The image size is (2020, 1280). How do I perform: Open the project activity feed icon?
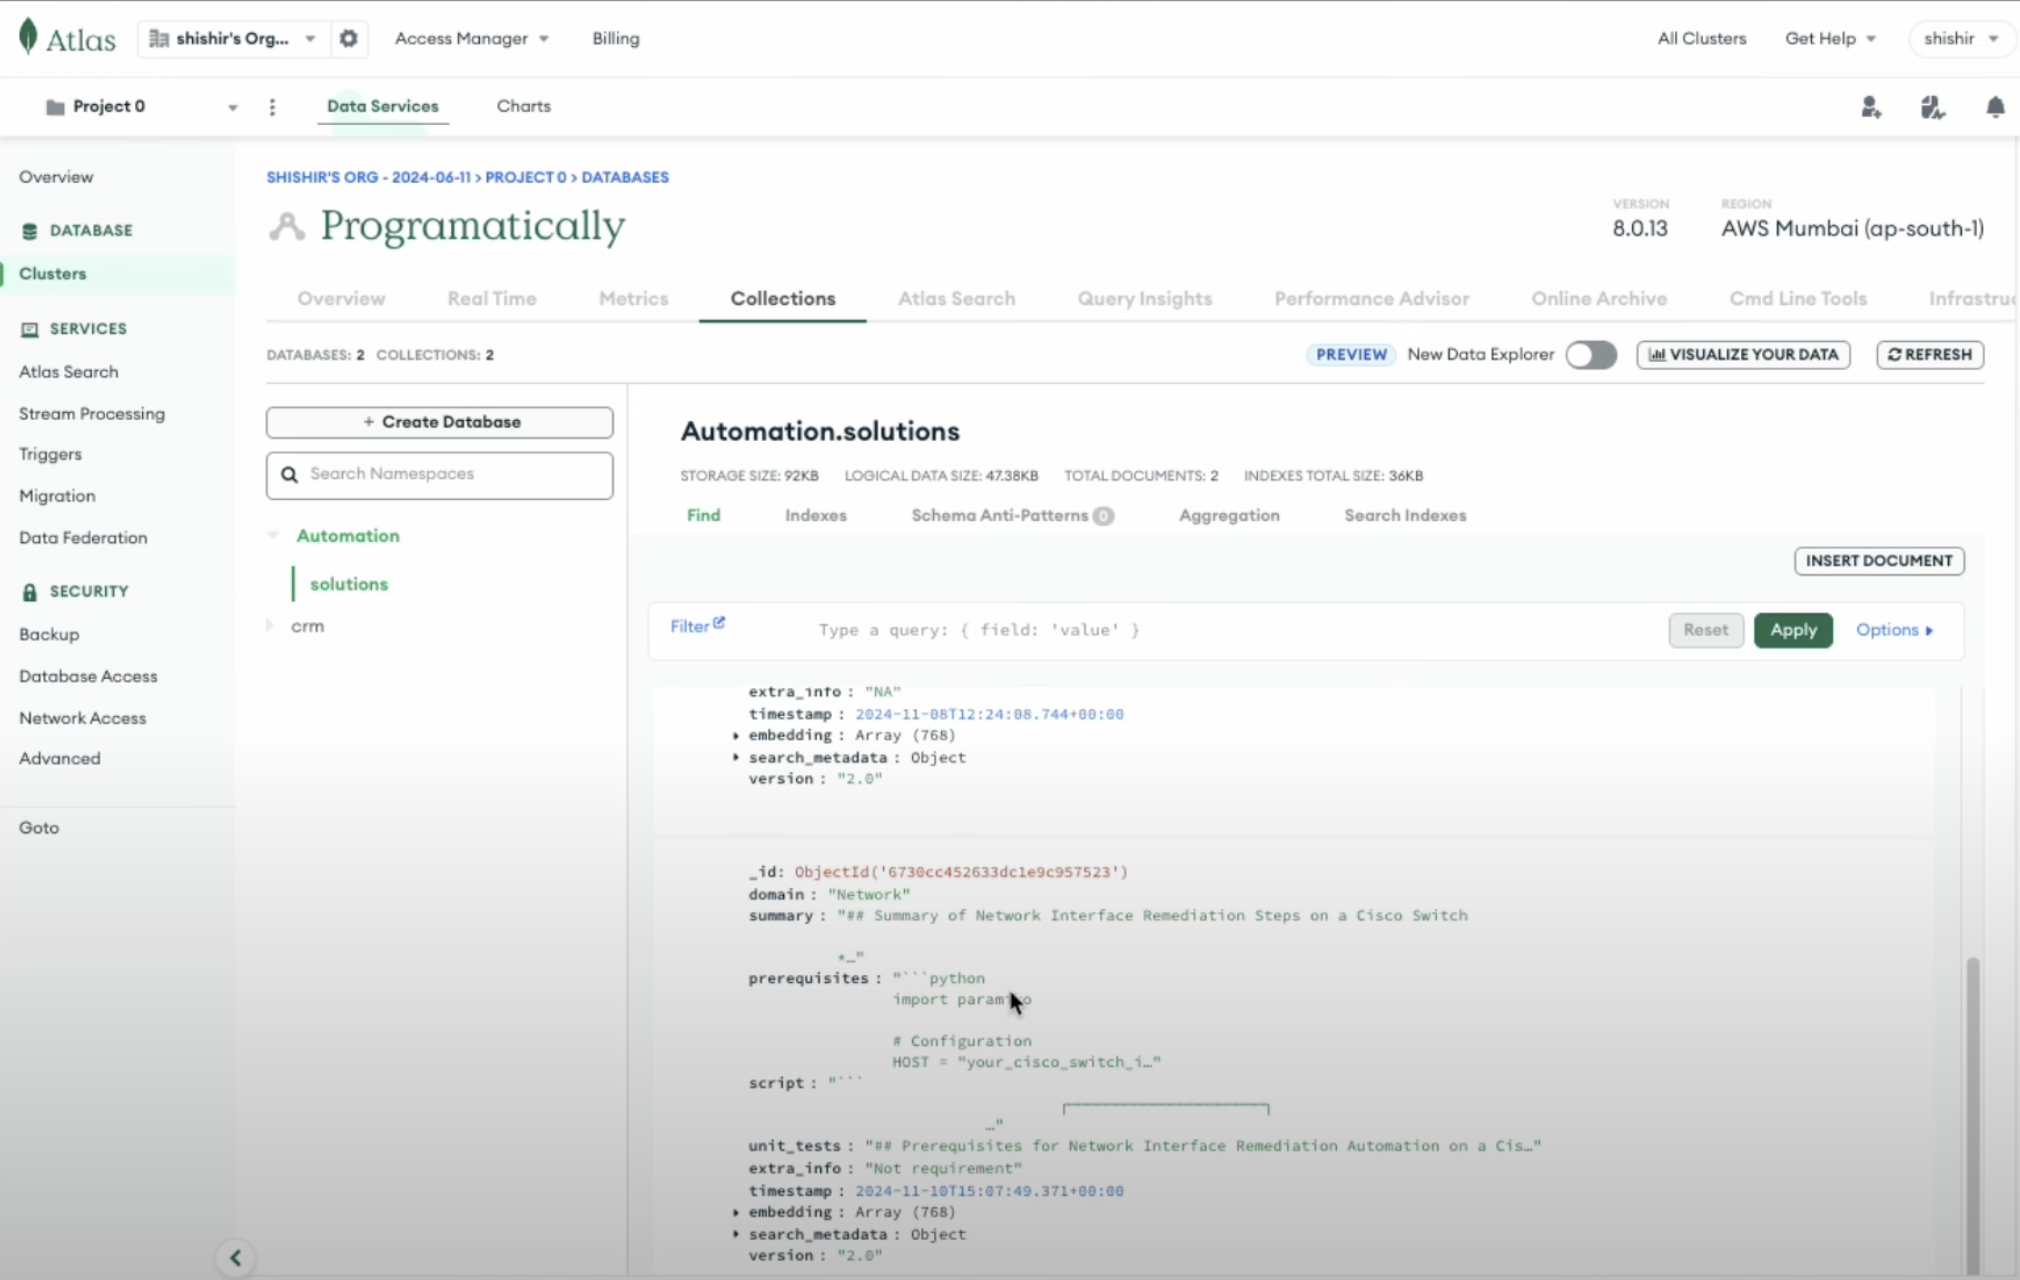(1932, 107)
